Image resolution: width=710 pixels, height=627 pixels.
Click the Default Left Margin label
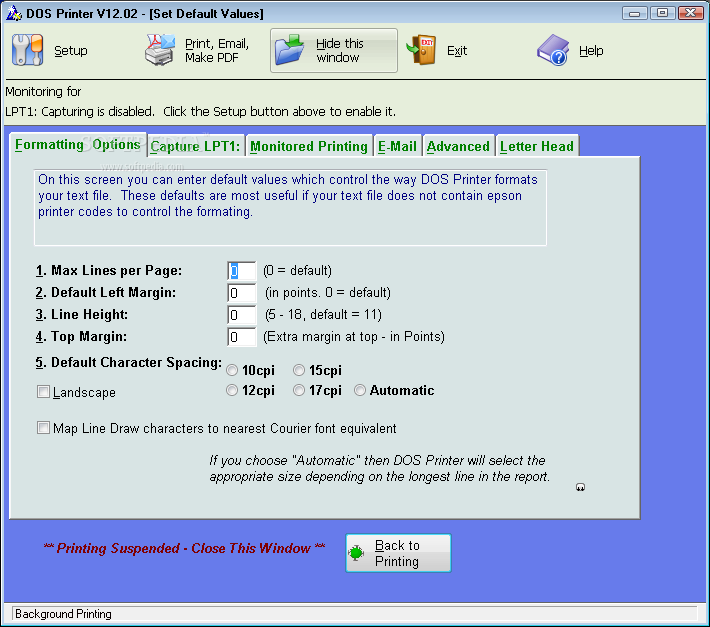pos(106,292)
